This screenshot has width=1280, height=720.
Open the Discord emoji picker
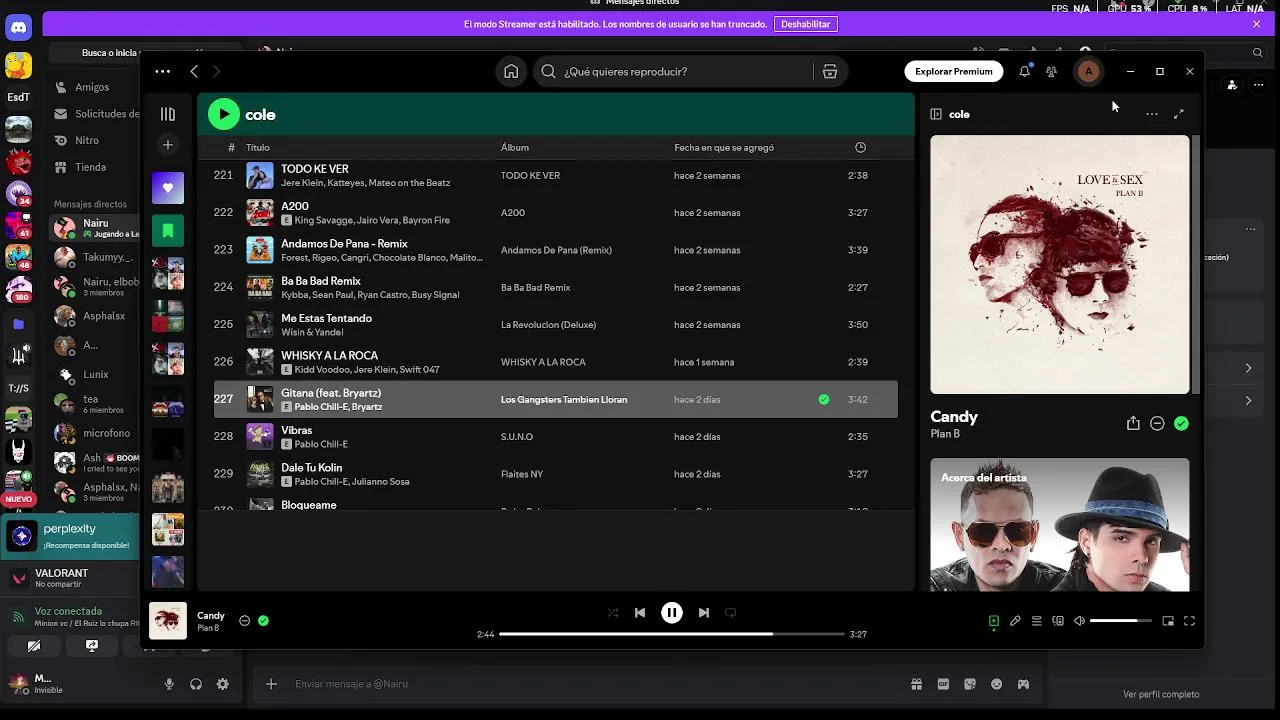[996, 684]
